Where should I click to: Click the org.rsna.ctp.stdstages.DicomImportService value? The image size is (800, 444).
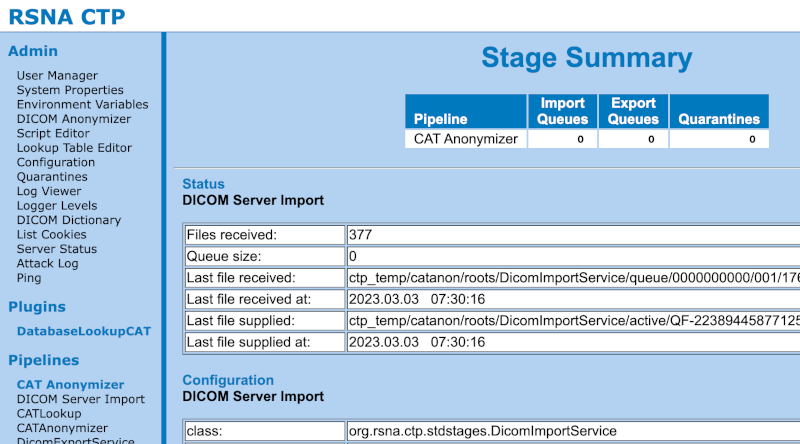(483, 431)
